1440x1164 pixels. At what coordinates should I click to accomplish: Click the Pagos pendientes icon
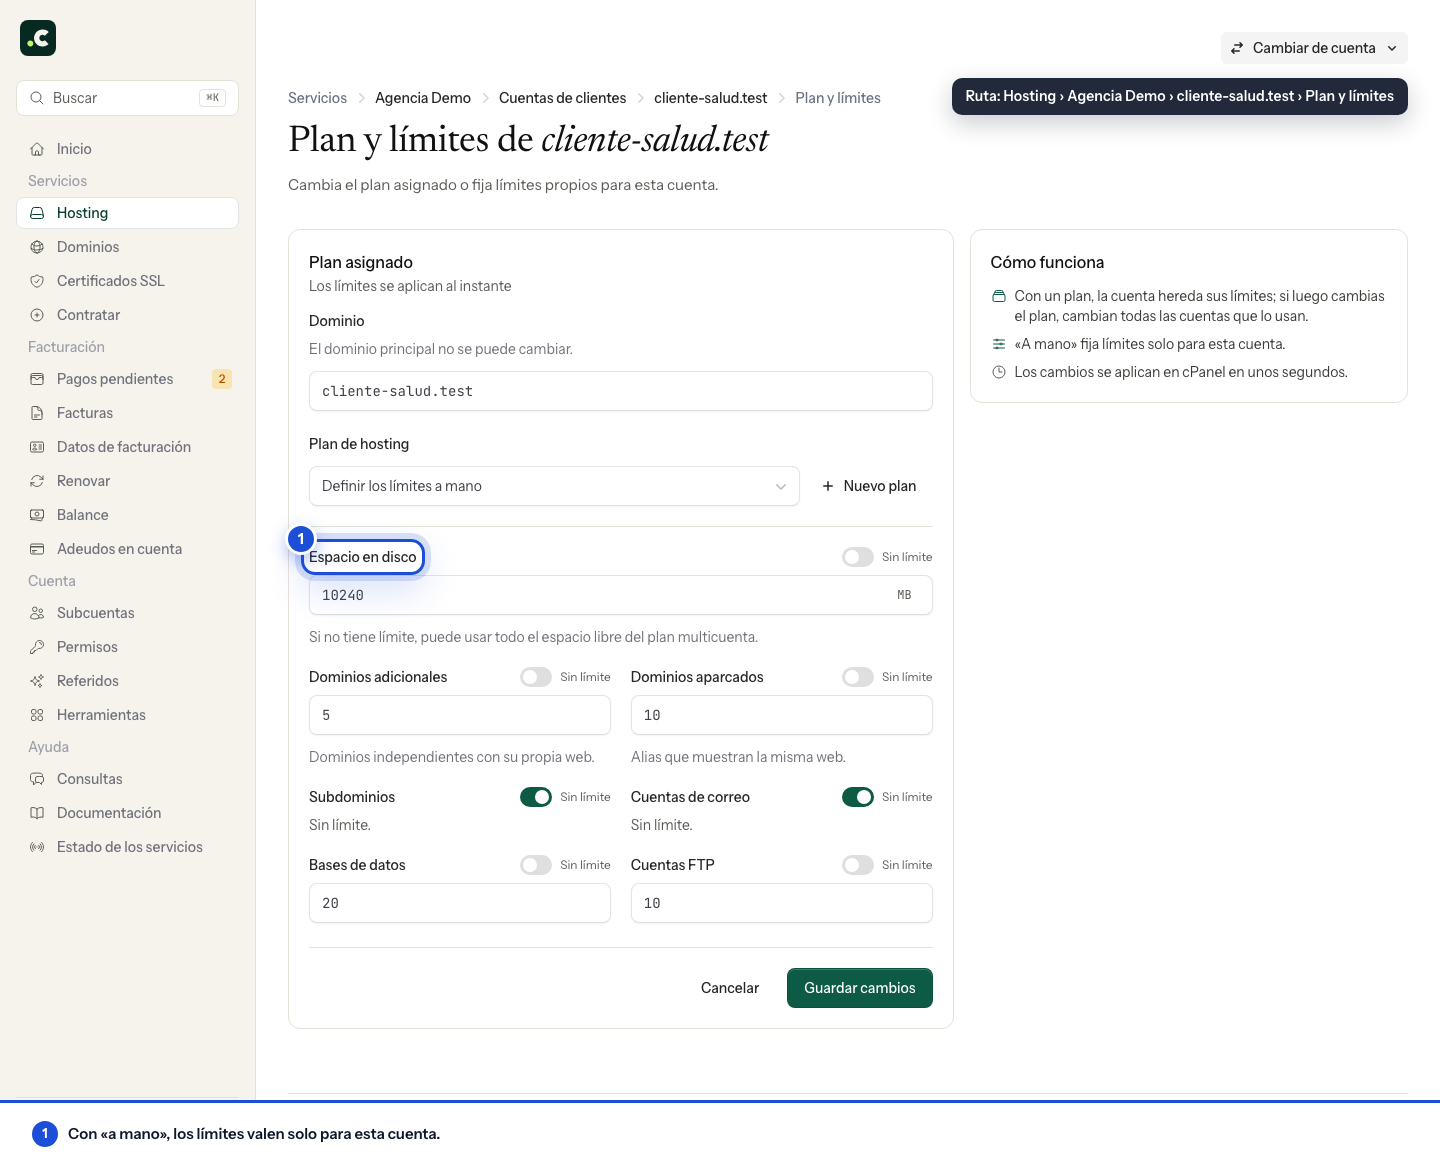pos(37,379)
